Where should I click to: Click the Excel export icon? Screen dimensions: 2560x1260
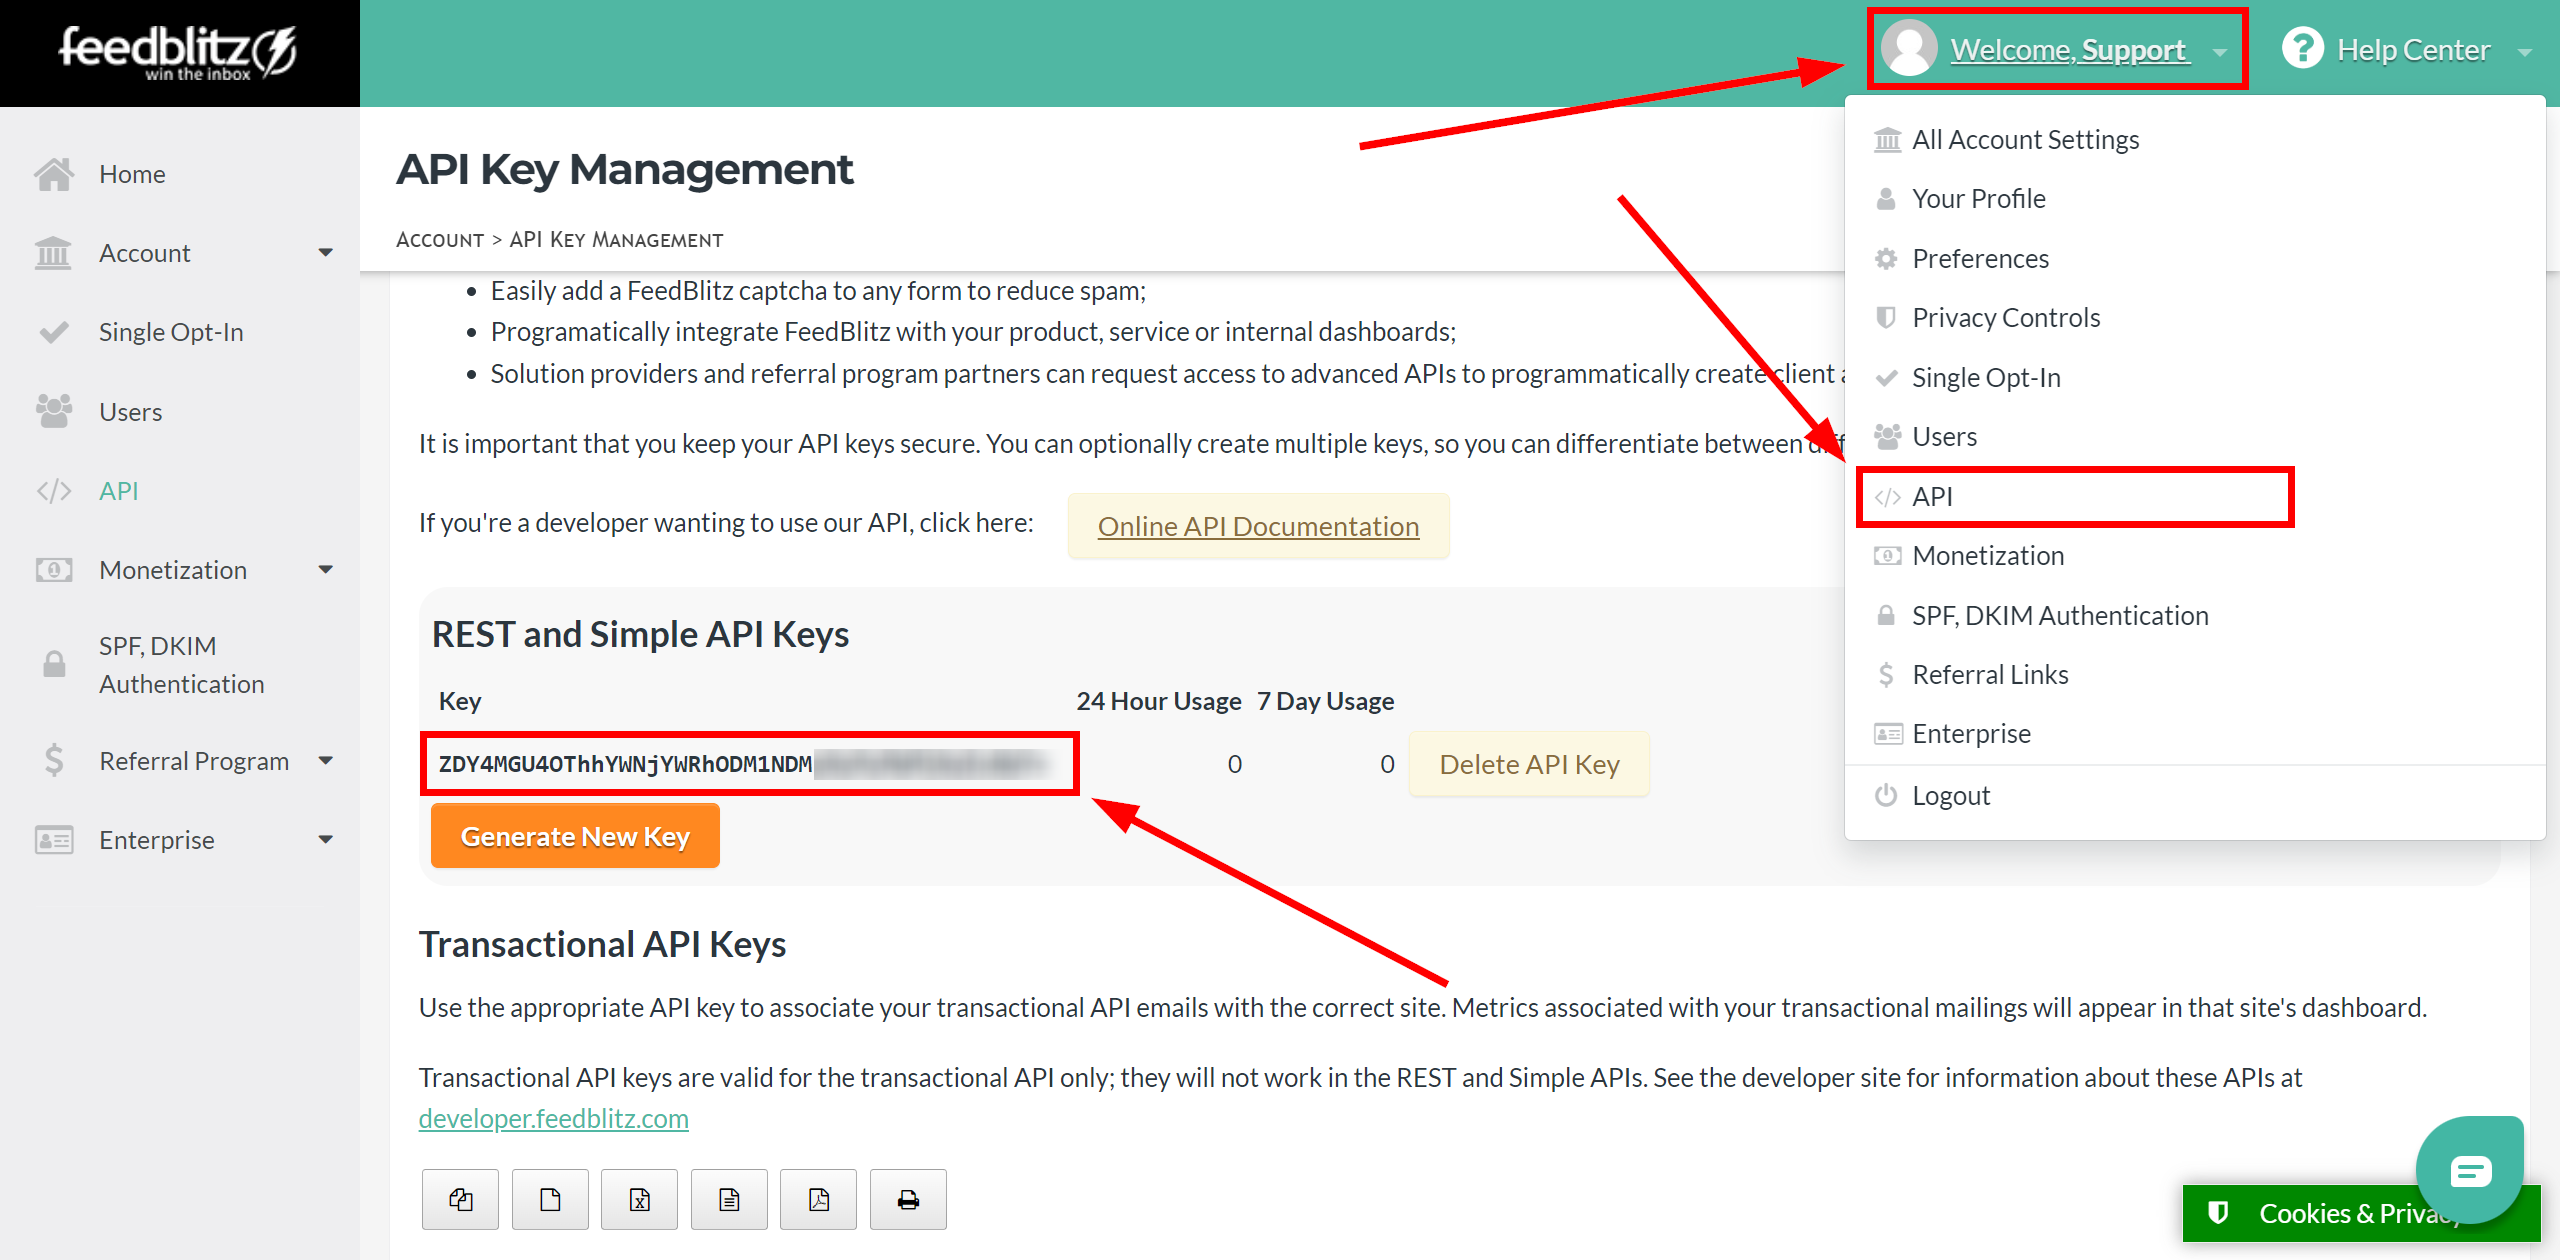tap(639, 1199)
